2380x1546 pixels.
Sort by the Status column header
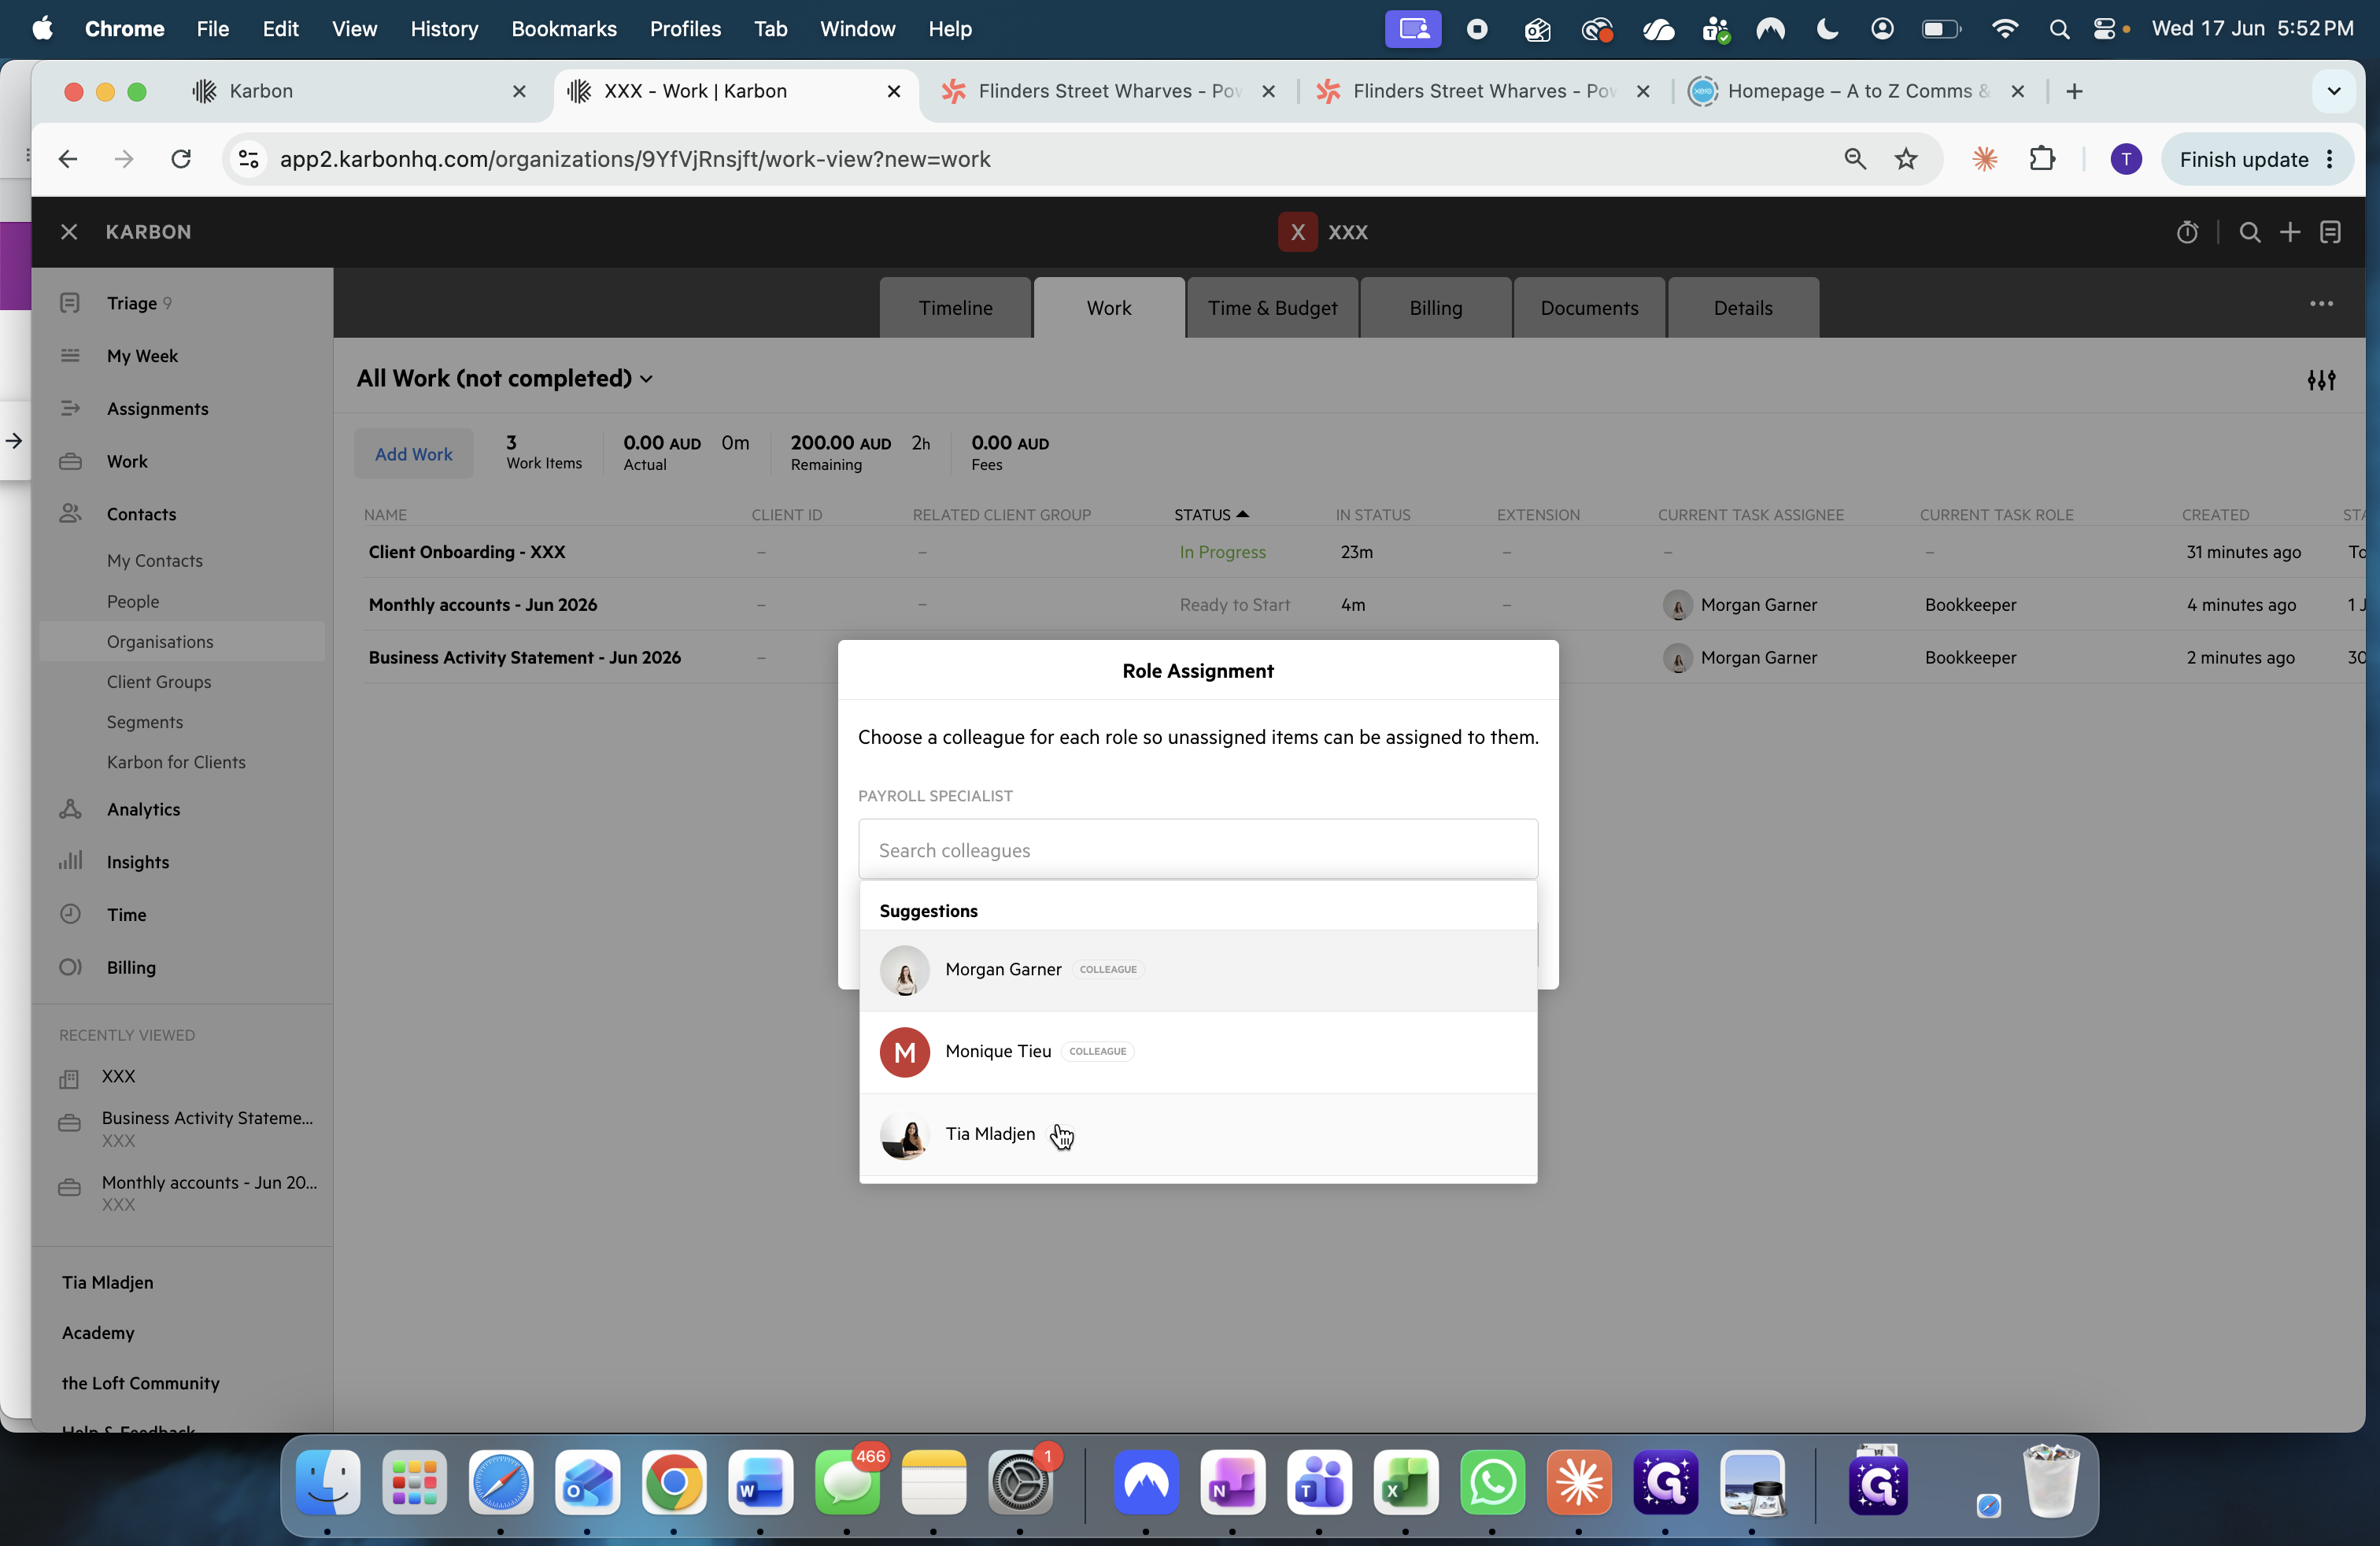tap(1211, 515)
